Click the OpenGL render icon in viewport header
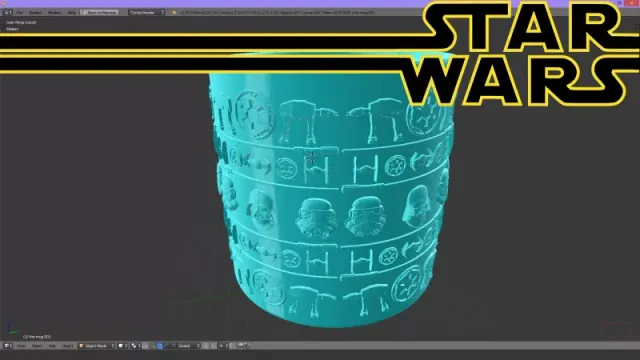Viewport: 640px width, 360px height. [x=240, y=346]
